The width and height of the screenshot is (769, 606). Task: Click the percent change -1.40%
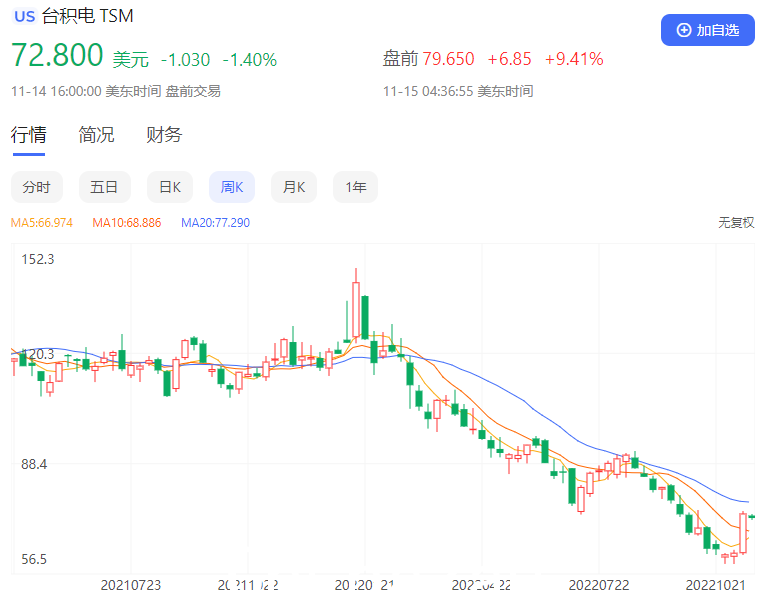point(250,60)
